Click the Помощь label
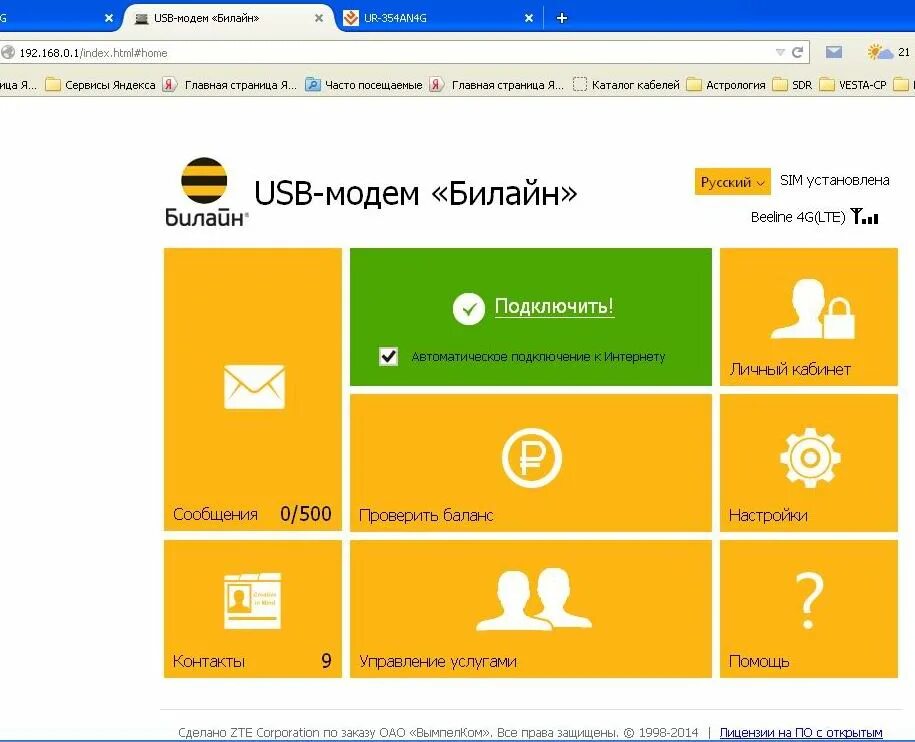Image resolution: width=915 pixels, height=742 pixels. coord(759,661)
